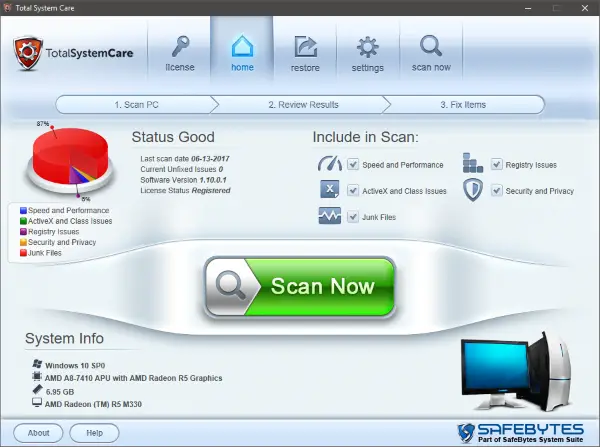The width and height of the screenshot is (600, 447).
Task: Click the red Junk Files legend swatch
Action: (x=23, y=253)
